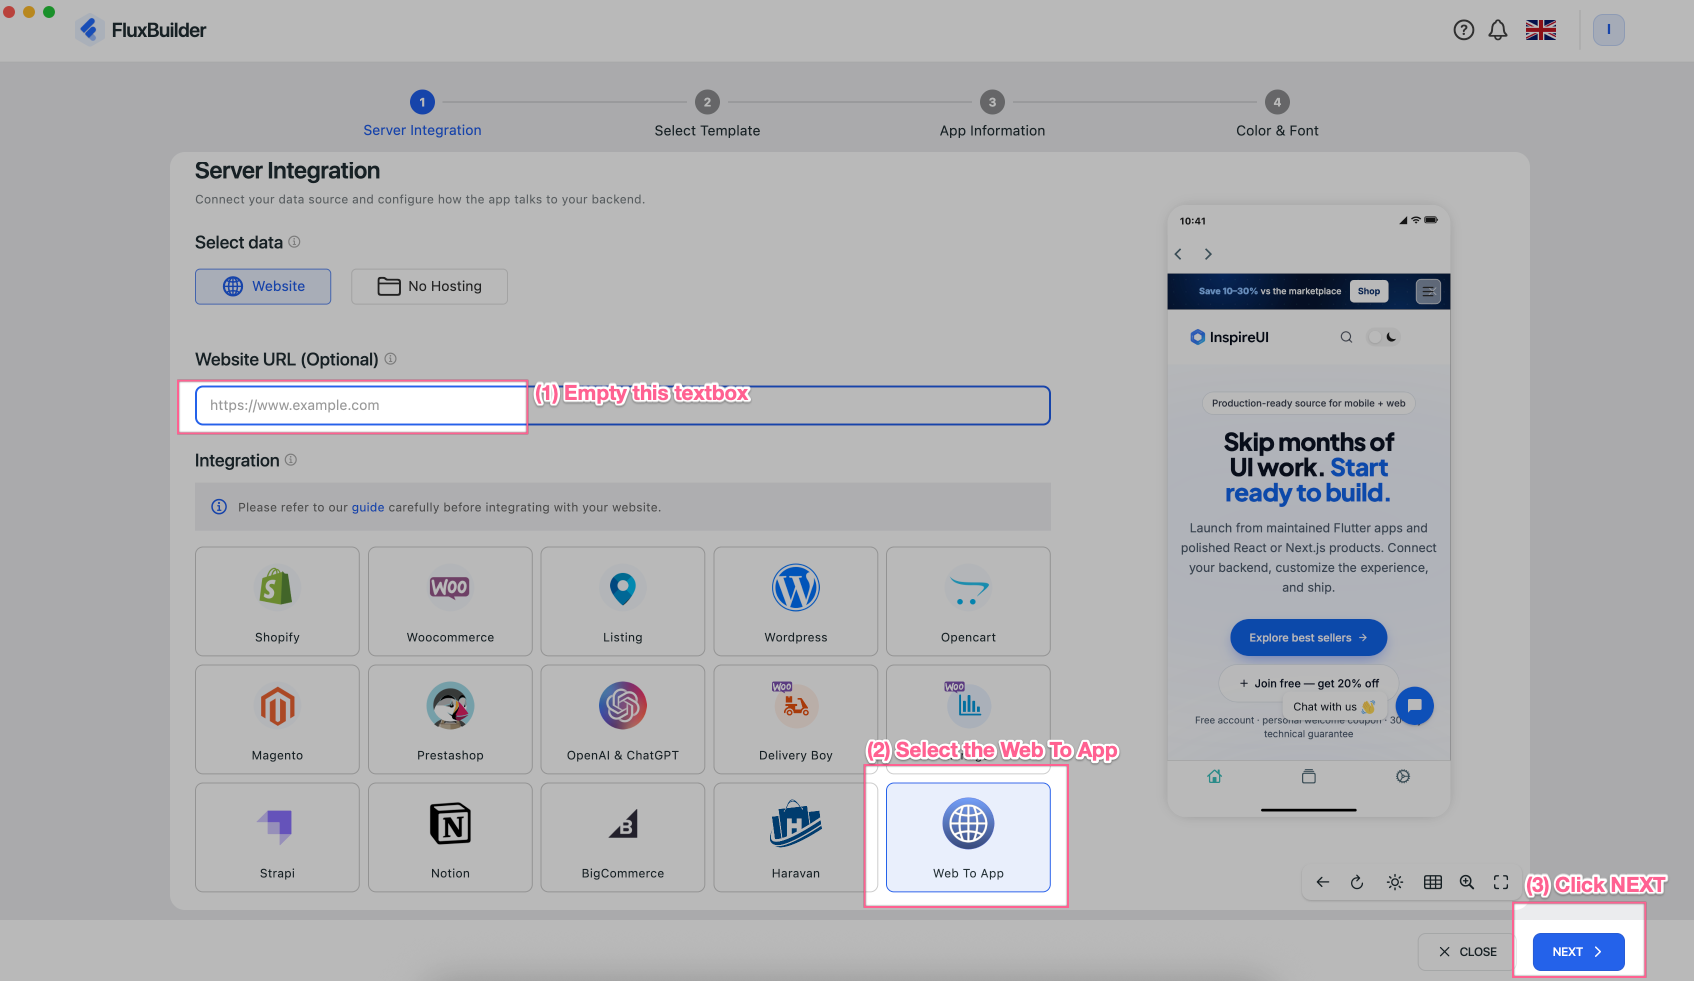Click the NEXT button

coord(1578,952)
